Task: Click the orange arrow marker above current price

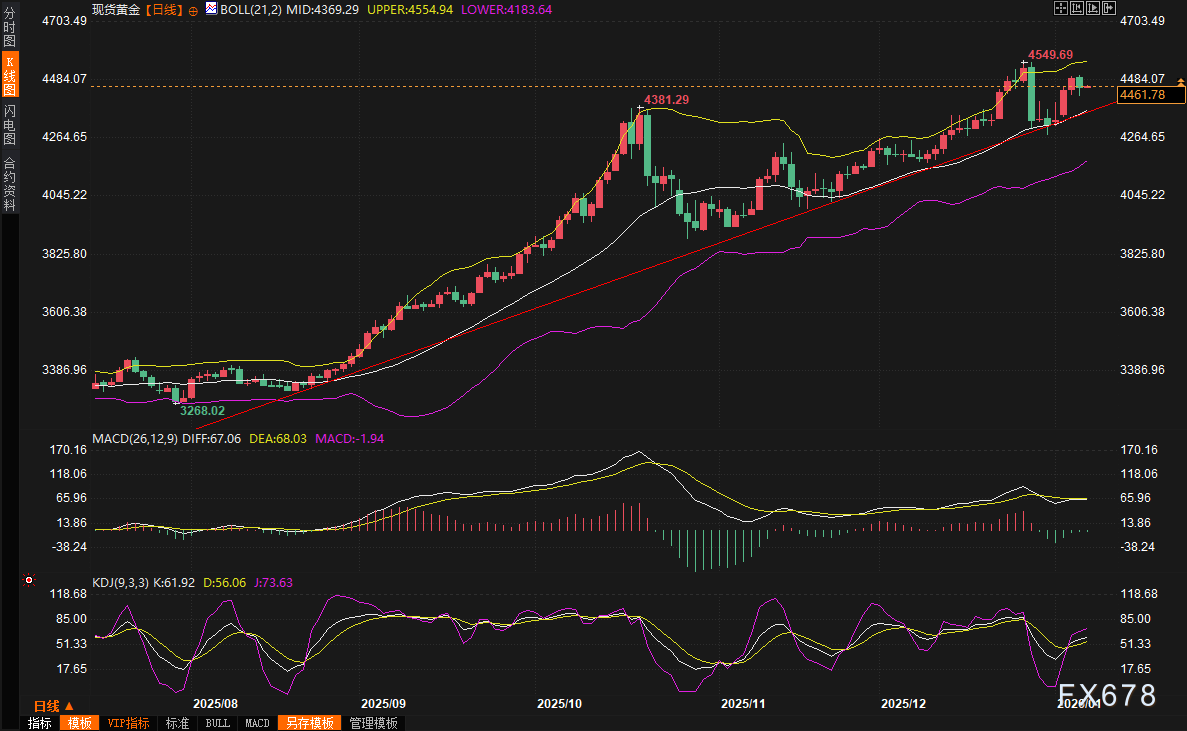Action: pyautogui.click(x=1181, y=80)
